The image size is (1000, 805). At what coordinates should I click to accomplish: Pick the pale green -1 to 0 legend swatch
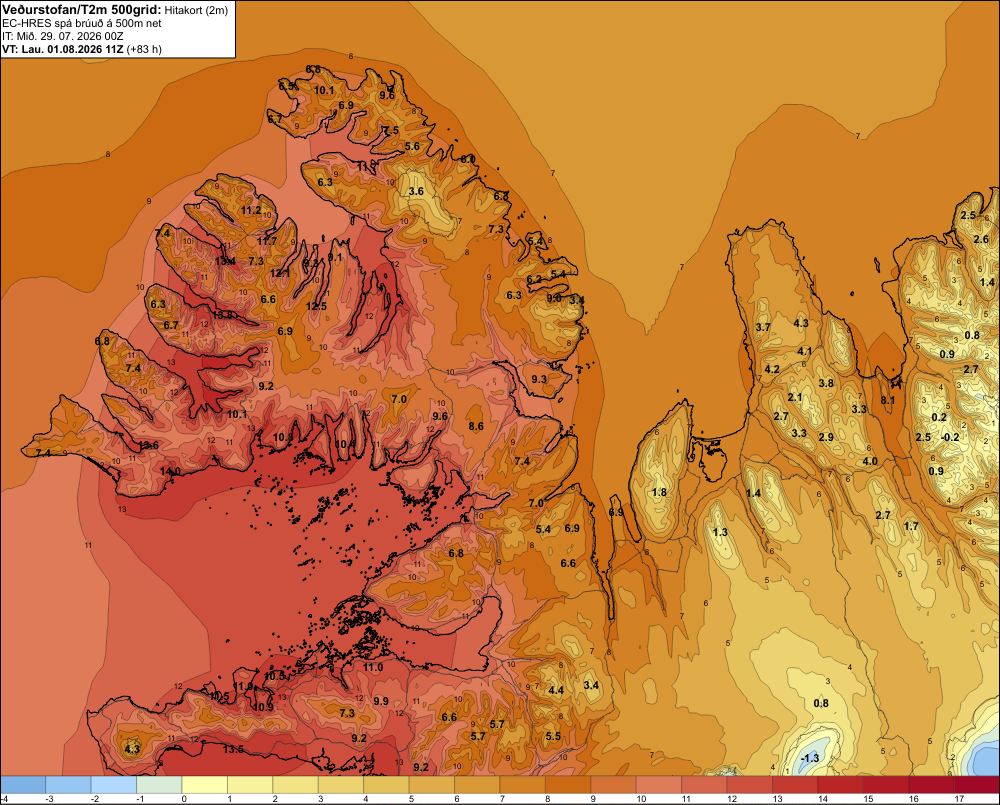point(159,785)
